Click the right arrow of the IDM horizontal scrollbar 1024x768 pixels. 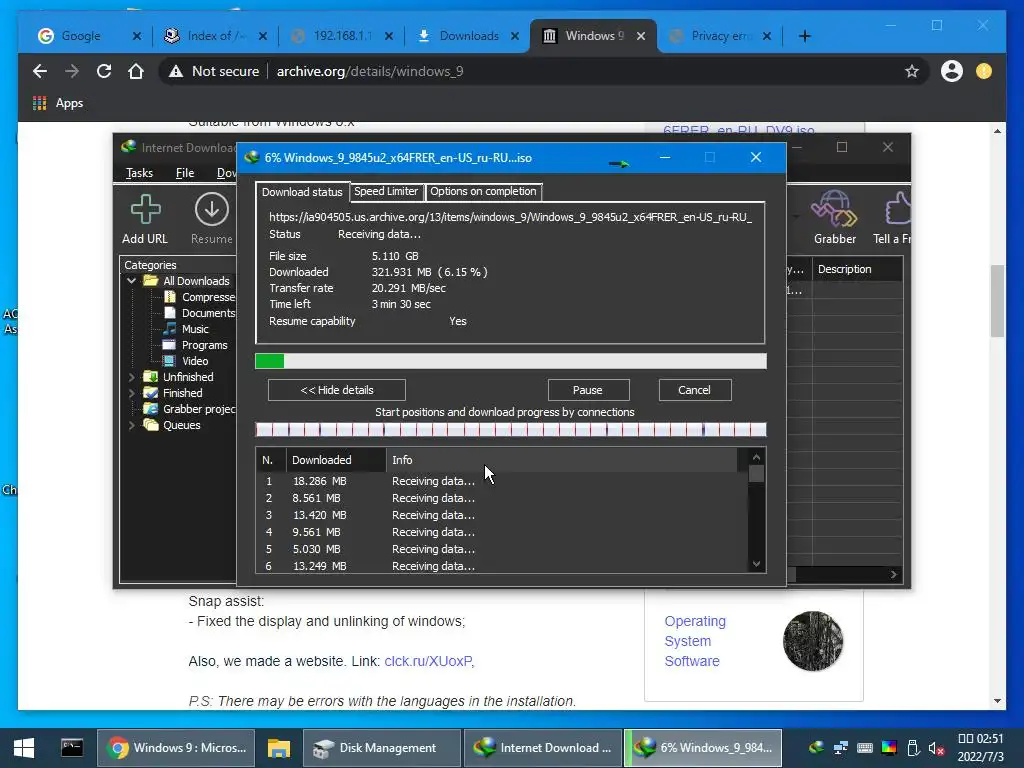[893, 574]
